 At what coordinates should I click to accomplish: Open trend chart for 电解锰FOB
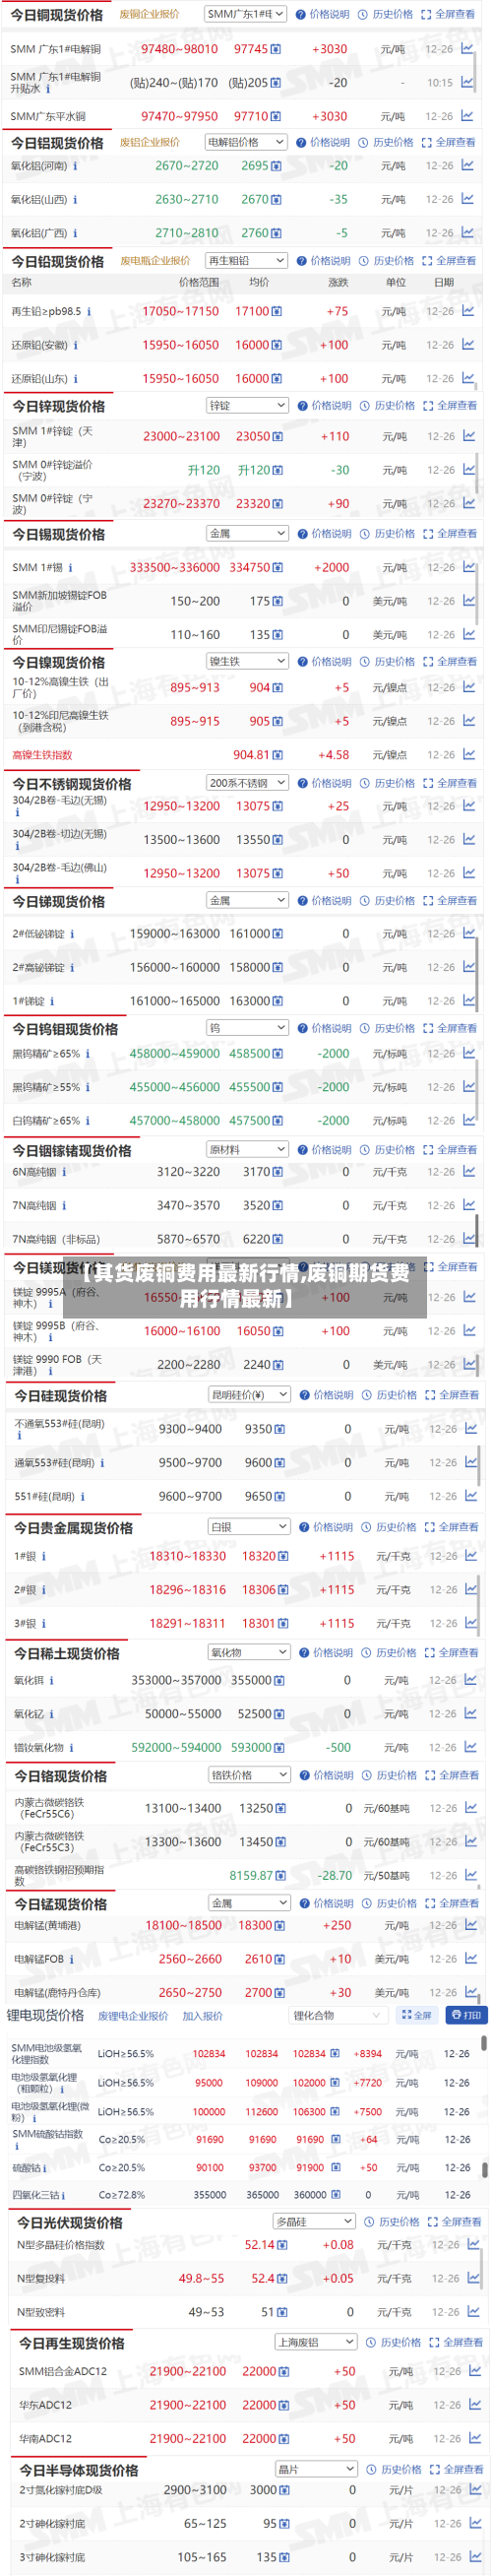tap(470, 1959)
